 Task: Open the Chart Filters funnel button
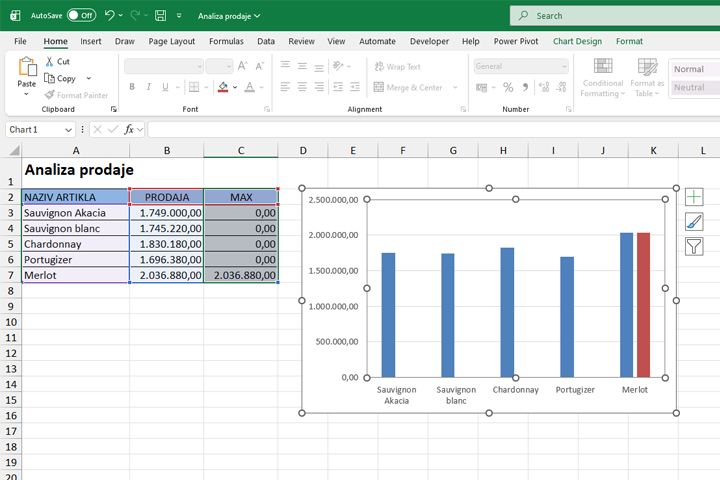tap(694, 246)
